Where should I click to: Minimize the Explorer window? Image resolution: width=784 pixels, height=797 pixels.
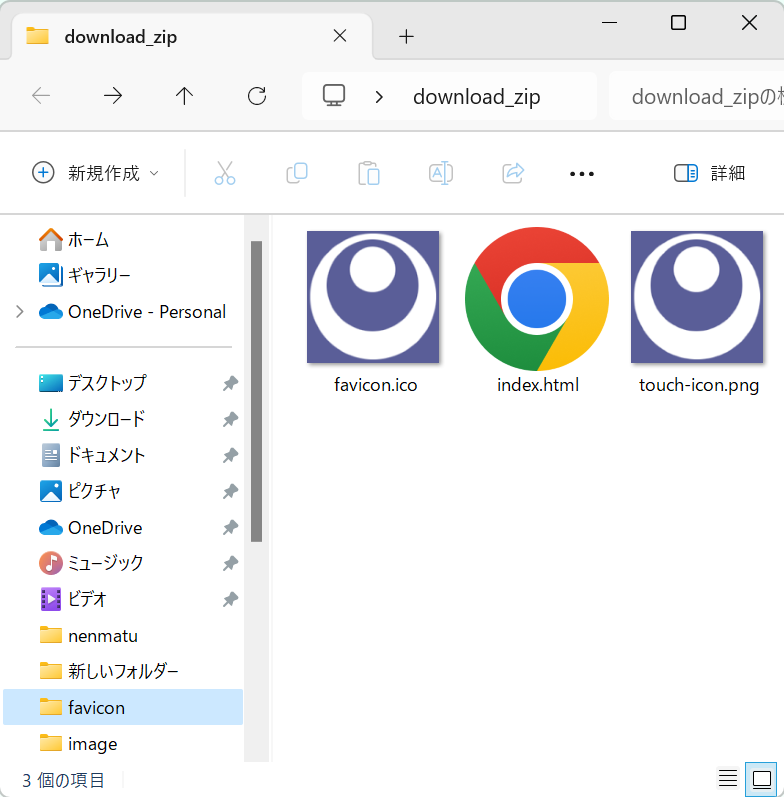coord(609,23)
